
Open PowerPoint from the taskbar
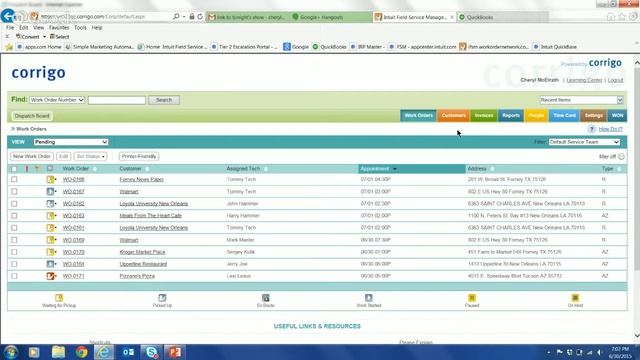pos(175,352)
